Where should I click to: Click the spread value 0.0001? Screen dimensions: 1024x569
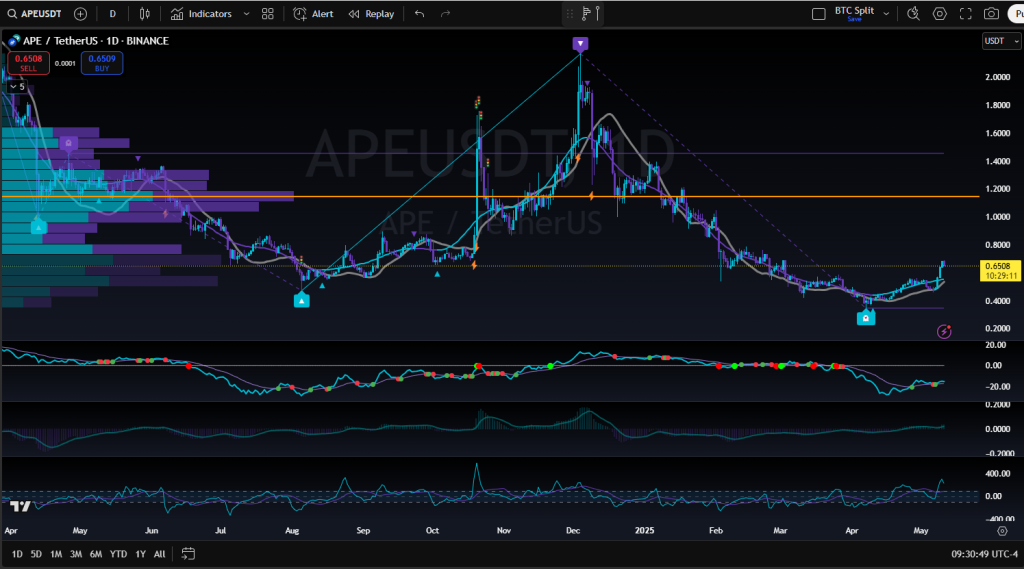coord(65,63)
